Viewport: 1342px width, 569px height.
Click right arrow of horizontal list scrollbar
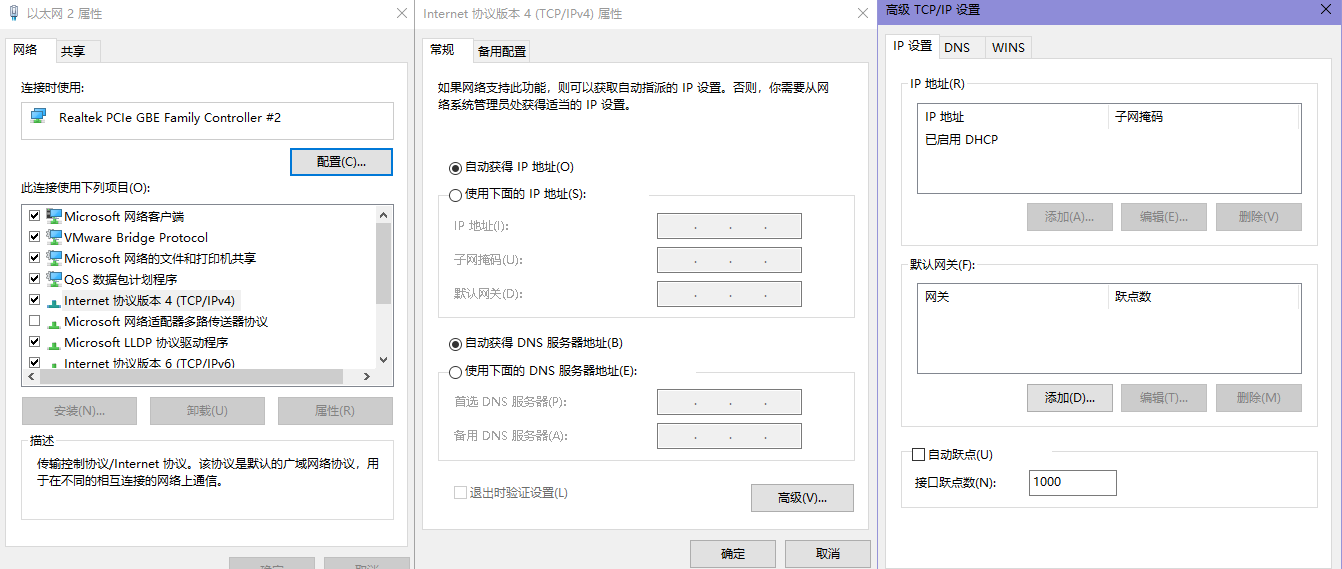[367, 377]
